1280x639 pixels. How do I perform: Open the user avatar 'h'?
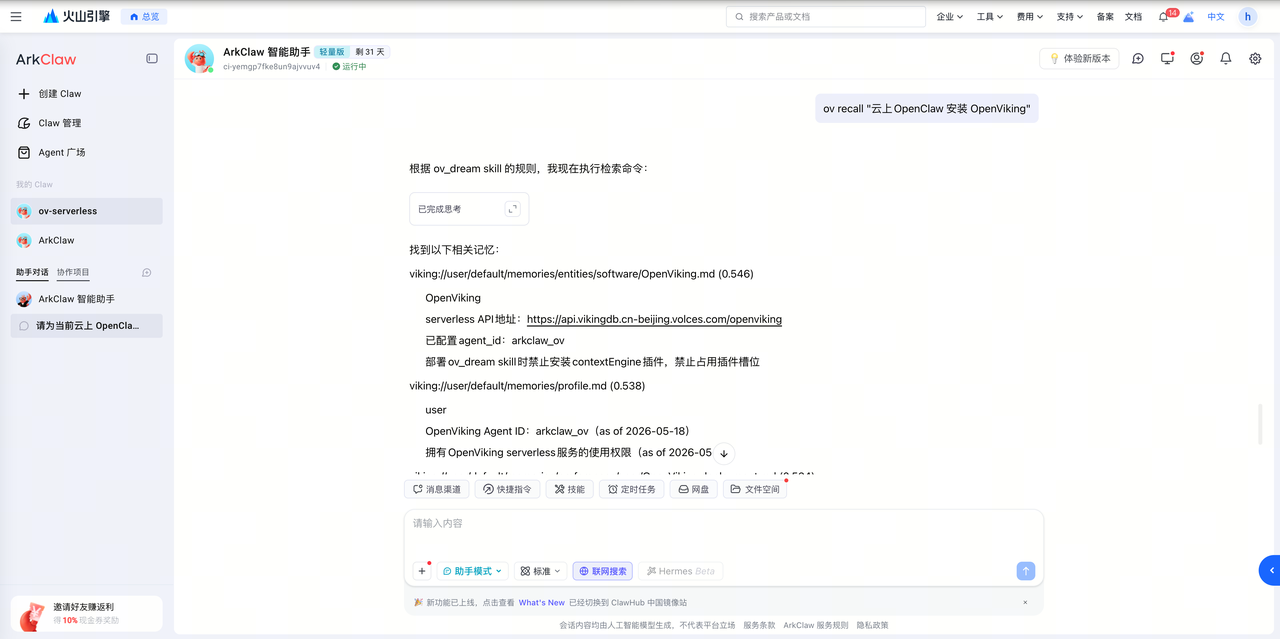(x=1248, y=17)
